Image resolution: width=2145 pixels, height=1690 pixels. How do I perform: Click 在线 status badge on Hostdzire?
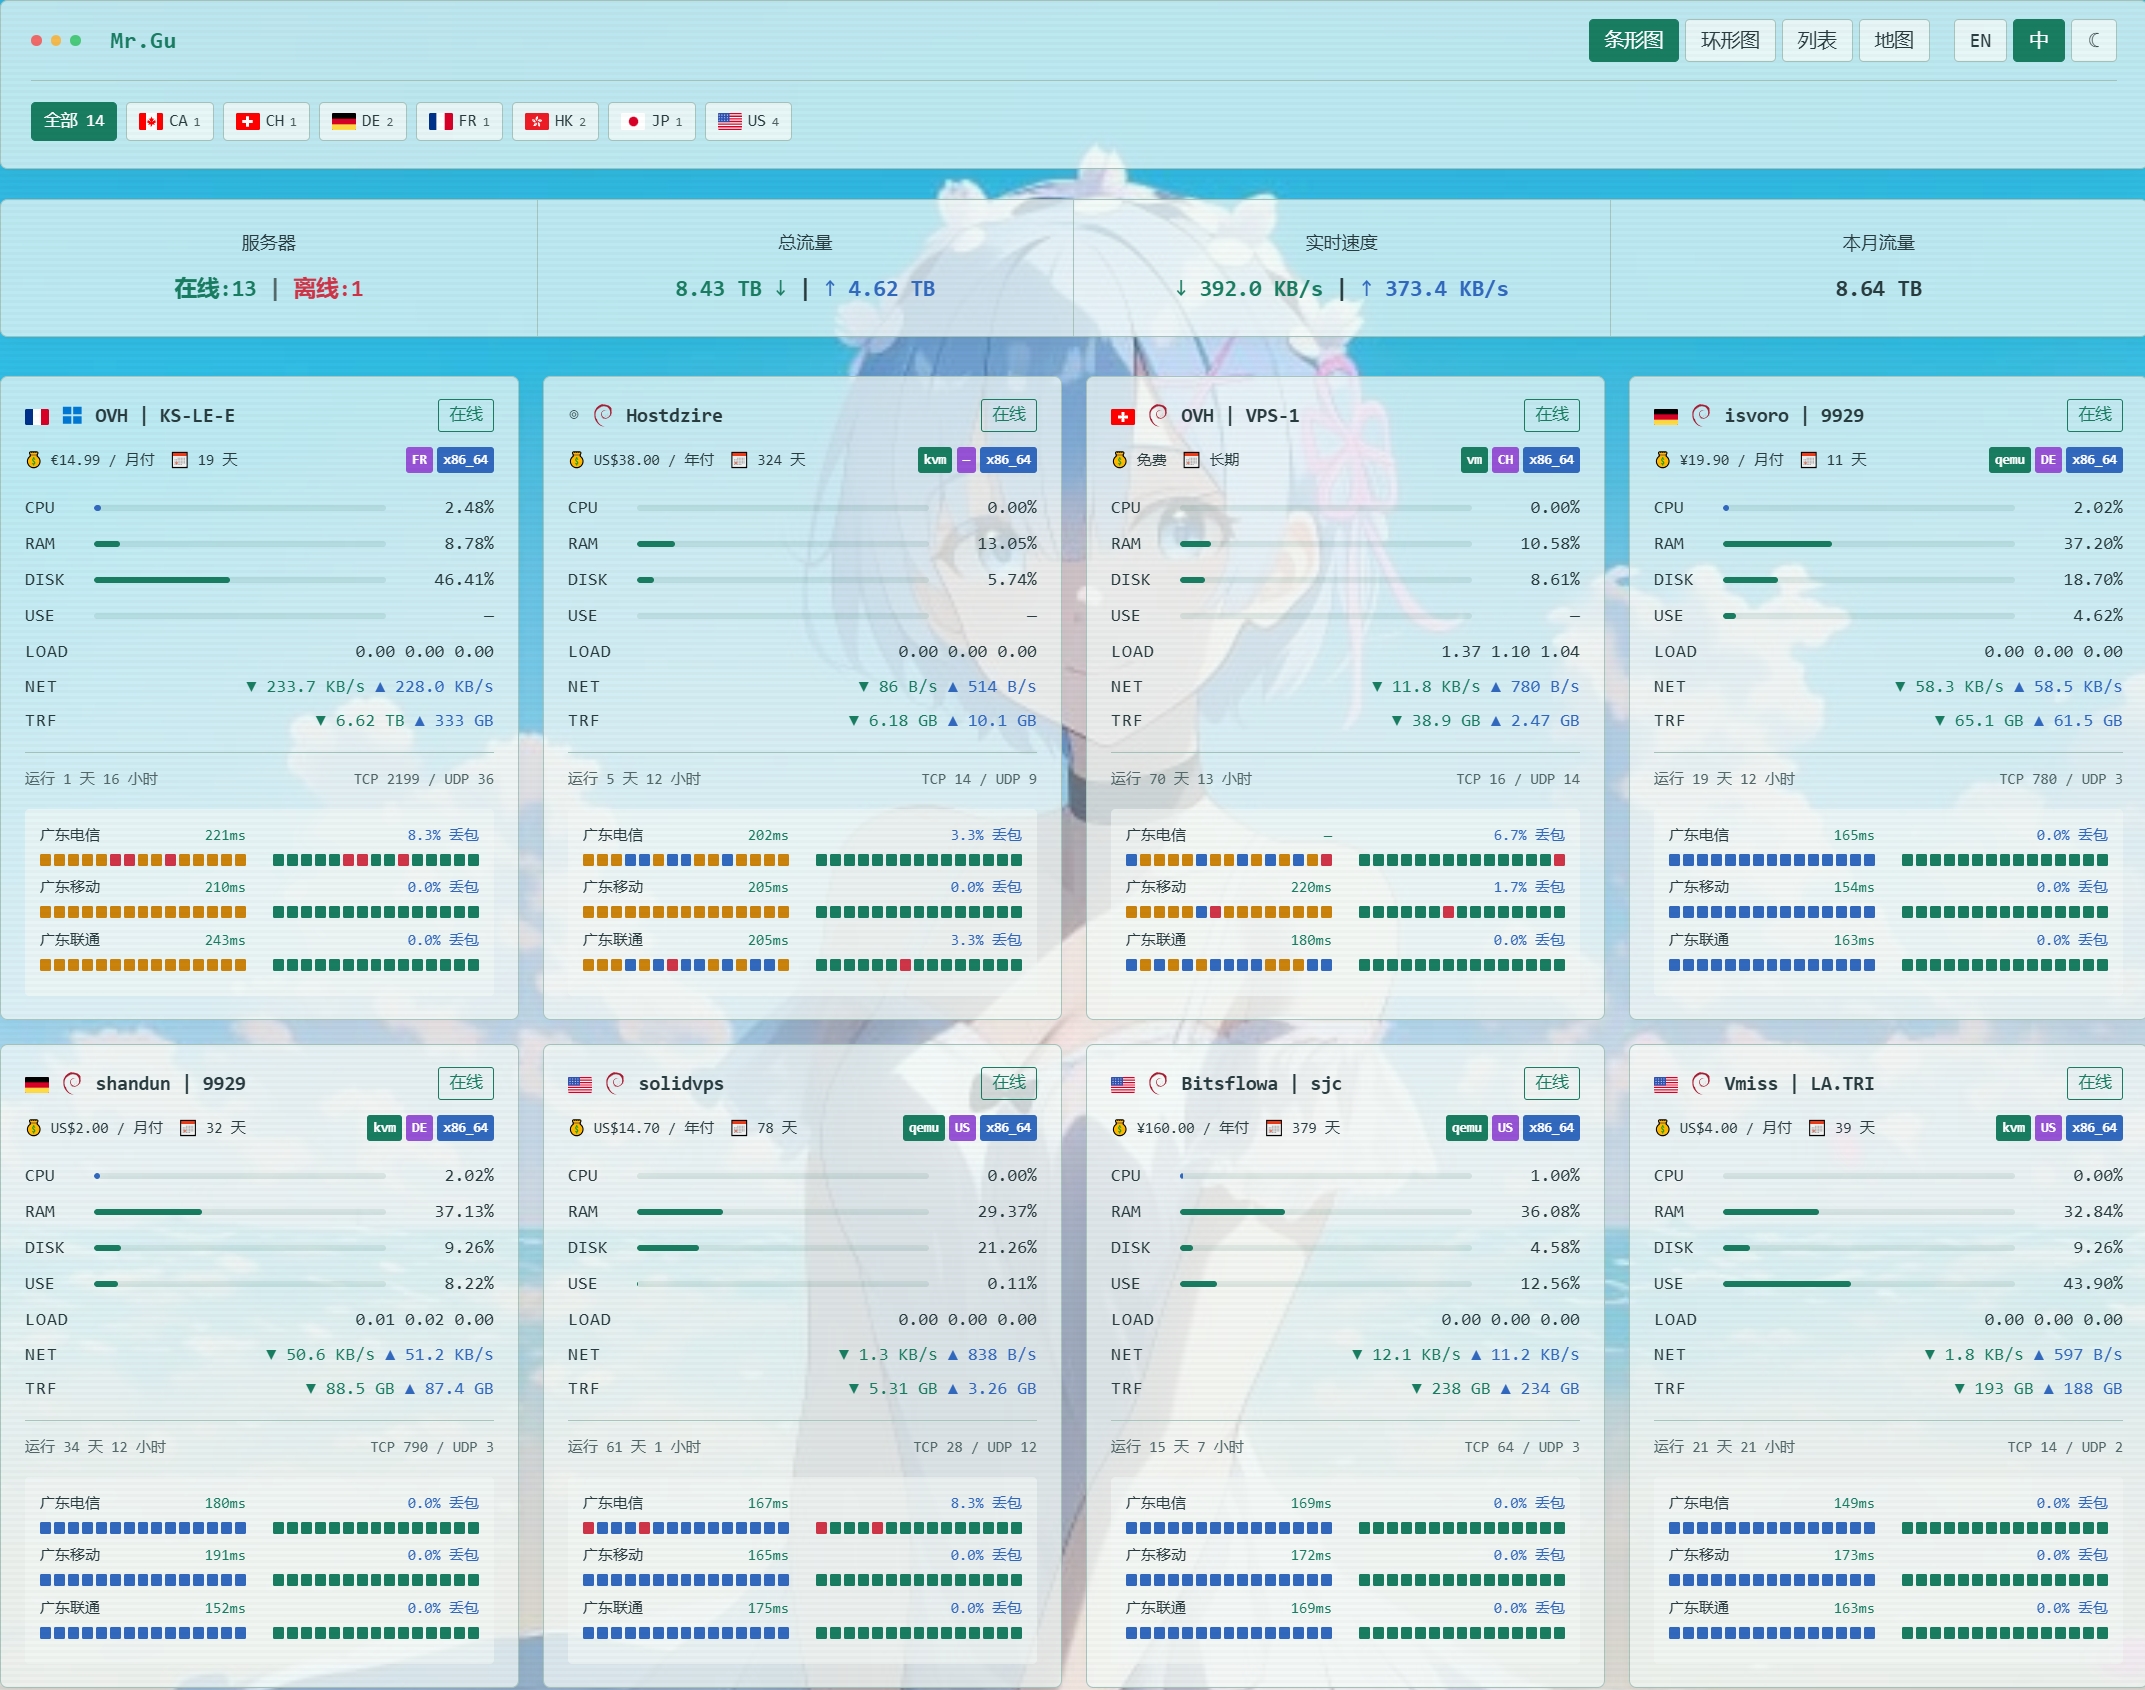tap(1008, 415)
